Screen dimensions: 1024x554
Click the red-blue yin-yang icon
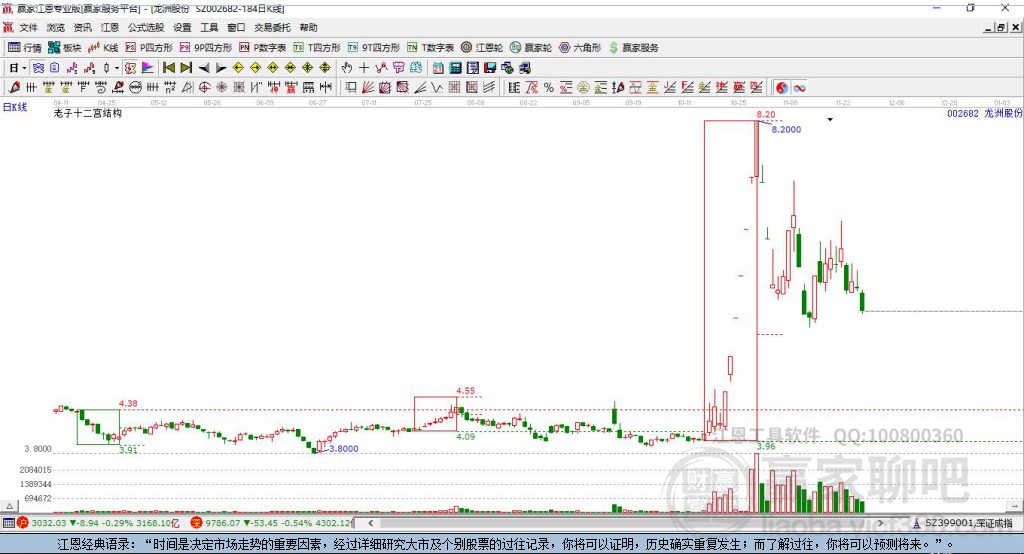tap(782, 88)
